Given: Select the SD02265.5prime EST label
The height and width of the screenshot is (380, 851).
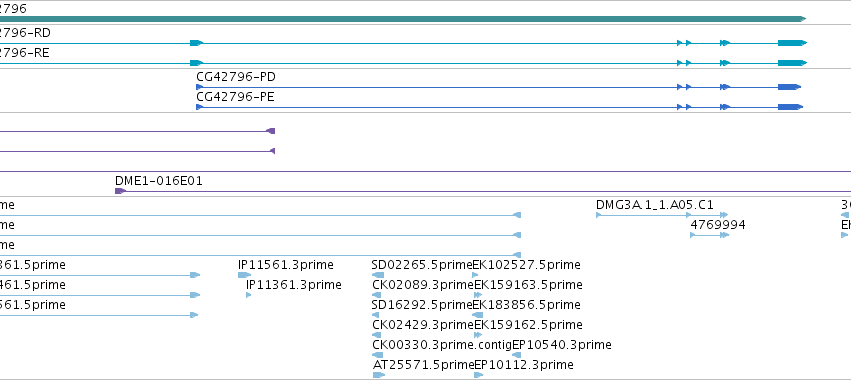Looking at the screenshot, I should click(x=422, y=265).
